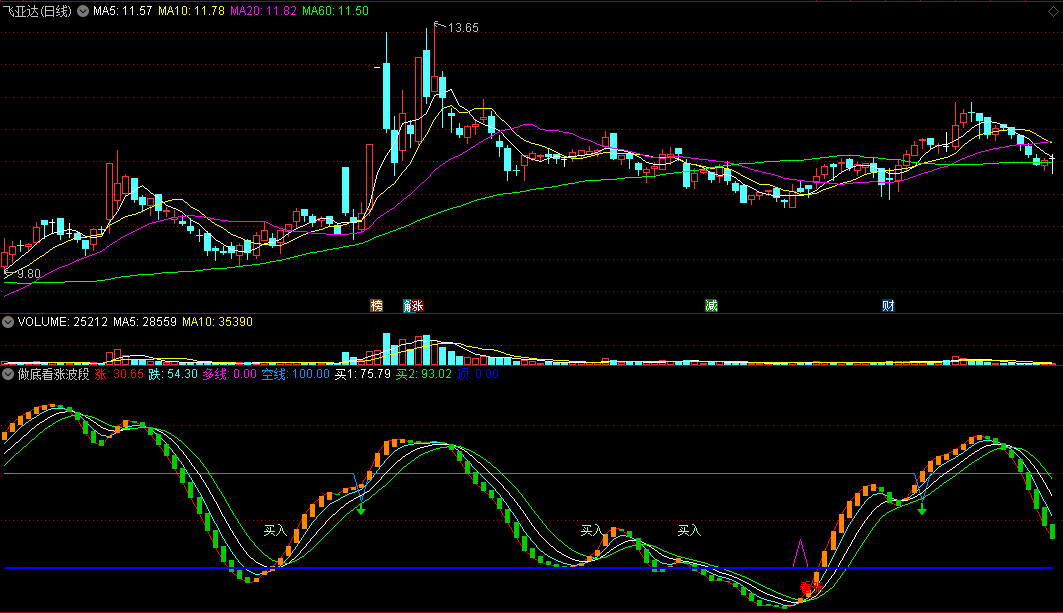The width and height of the screenshot is (1063, 613).
Task: Click the cyan 跌: 54.30 value
Action: point(173,374)
